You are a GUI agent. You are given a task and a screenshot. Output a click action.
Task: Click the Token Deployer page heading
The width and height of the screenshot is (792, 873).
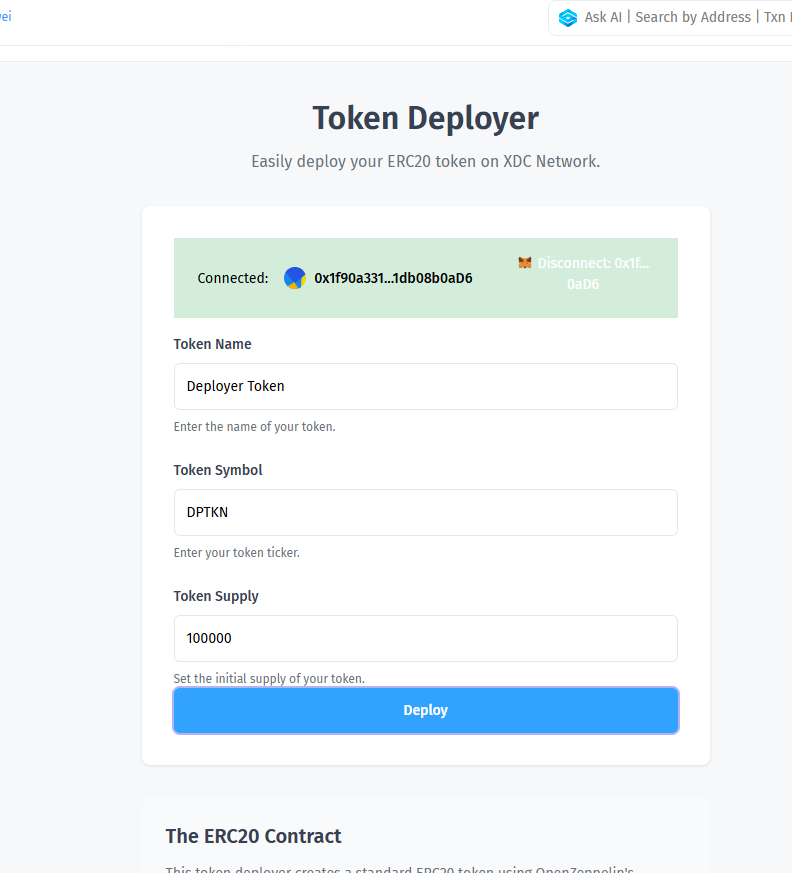(425, 118)
